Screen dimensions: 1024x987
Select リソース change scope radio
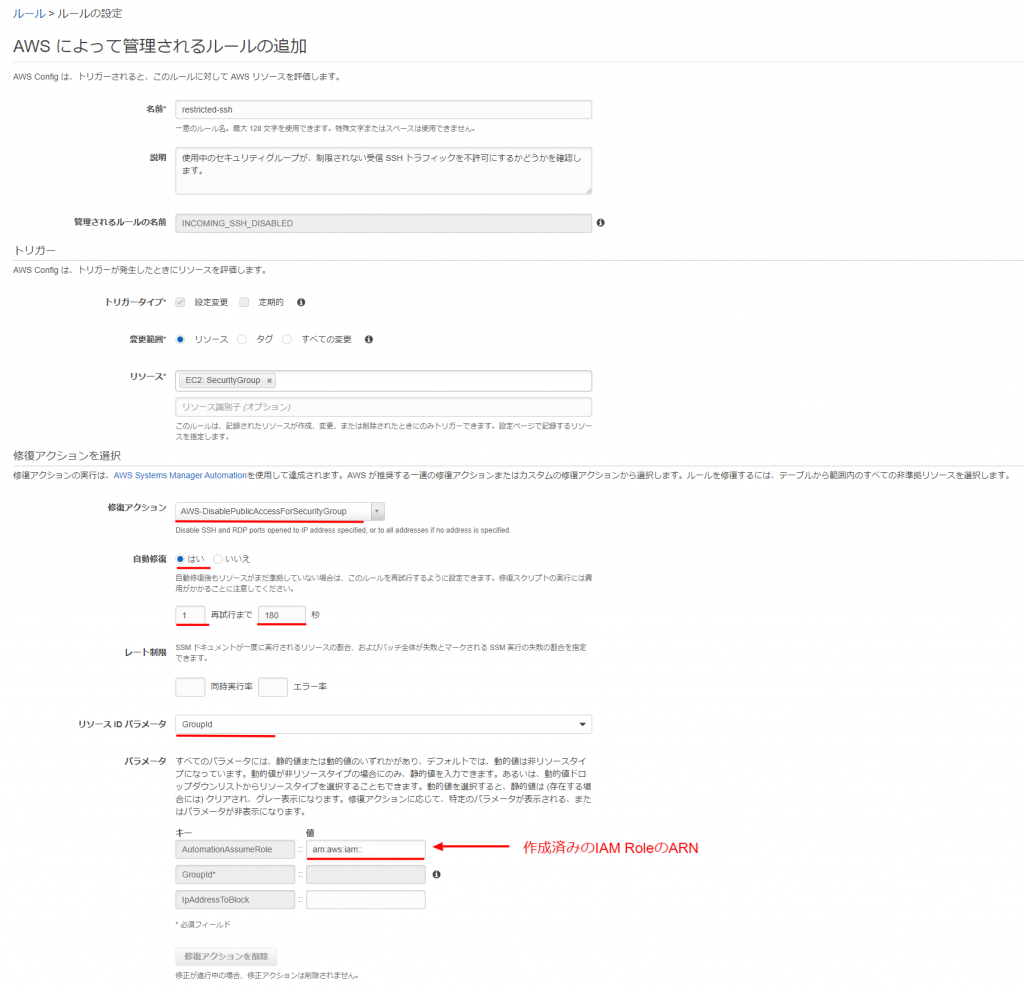[x=180, y=340]
